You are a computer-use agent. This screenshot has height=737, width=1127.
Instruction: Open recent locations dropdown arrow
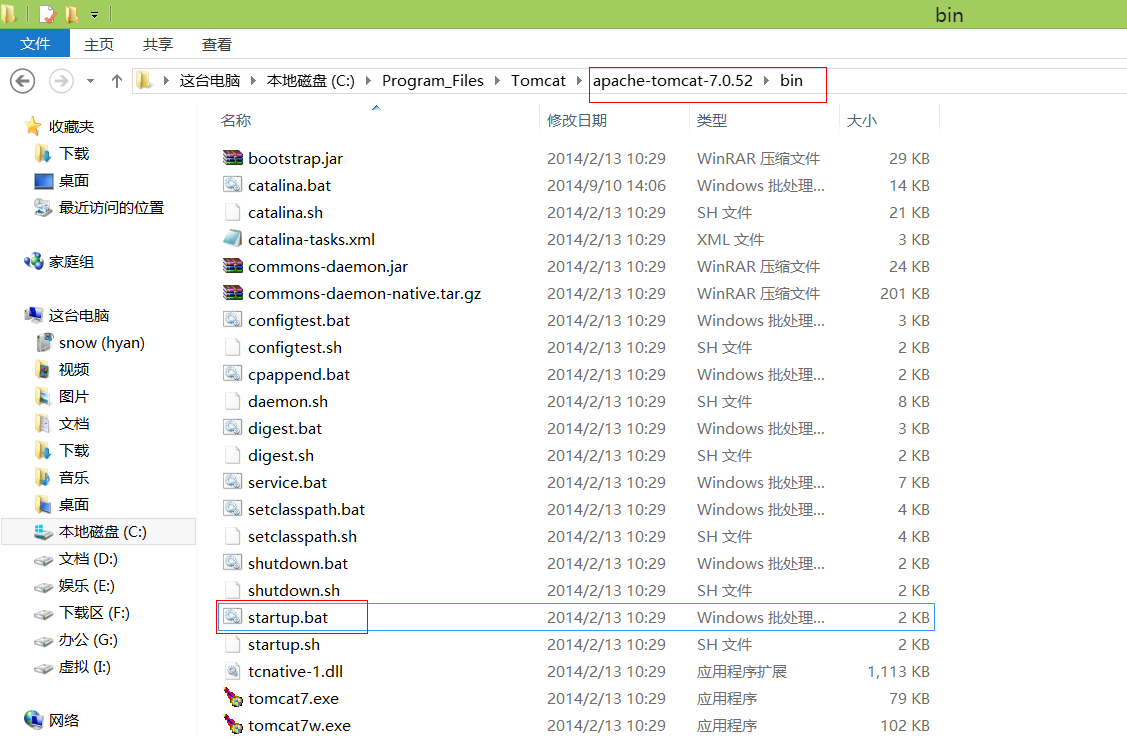click(x=91, y=81)
